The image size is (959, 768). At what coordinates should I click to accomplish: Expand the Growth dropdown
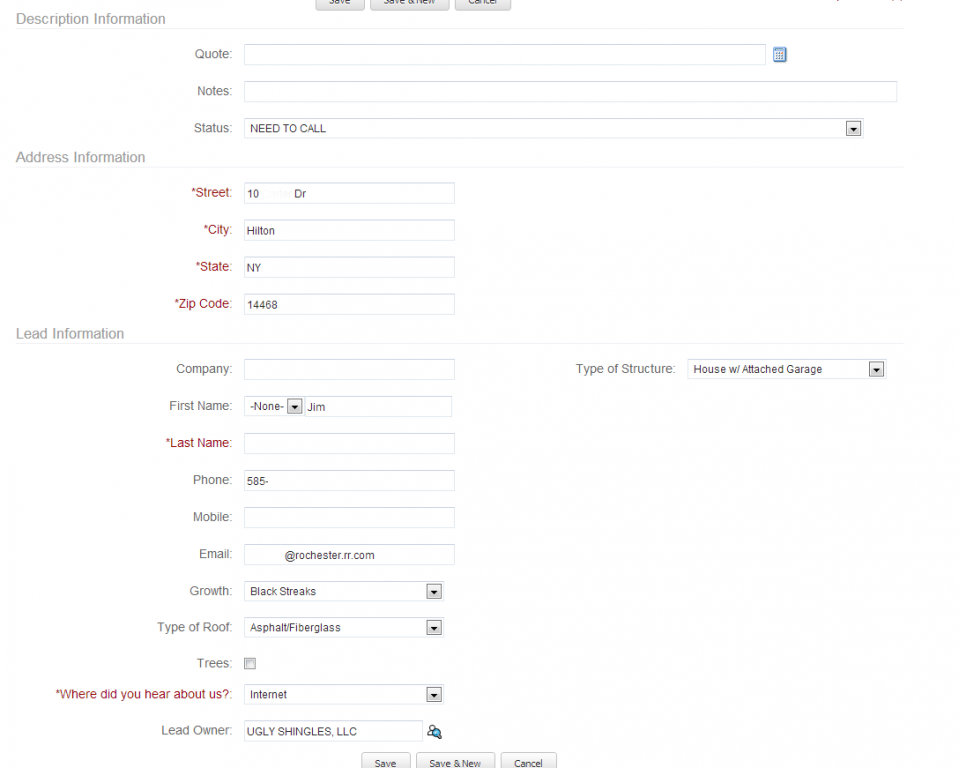point(434,592)
